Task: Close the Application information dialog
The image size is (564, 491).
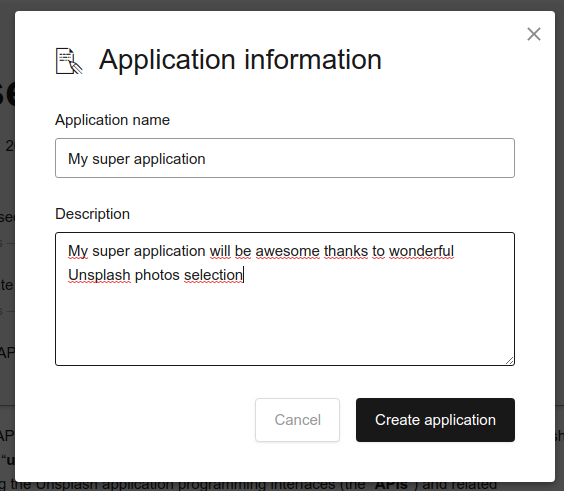Action: pos(534,35)
